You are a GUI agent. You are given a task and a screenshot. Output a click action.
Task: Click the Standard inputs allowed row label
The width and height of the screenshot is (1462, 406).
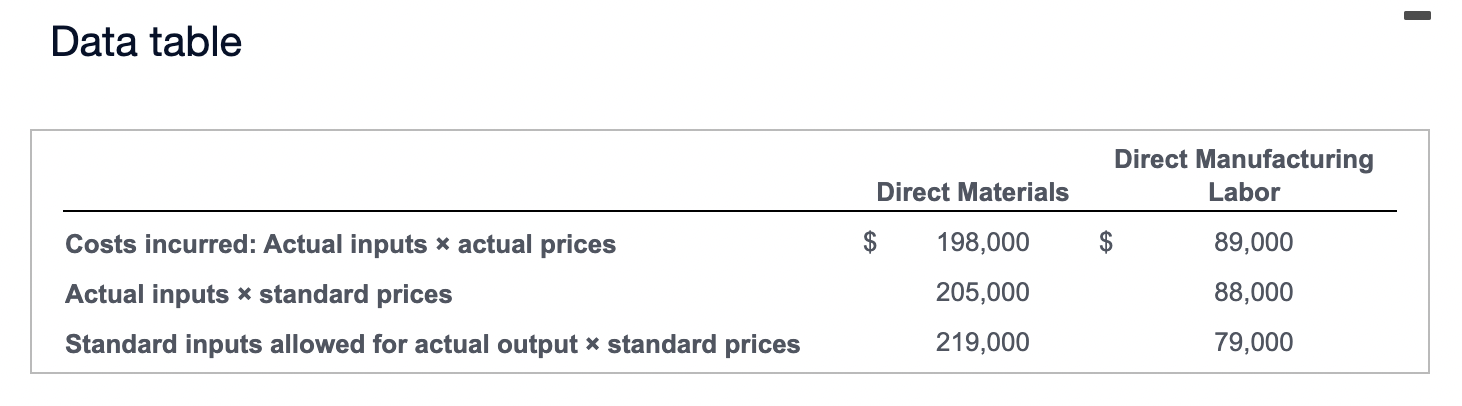pyautogui.click(x=432, y=344)
